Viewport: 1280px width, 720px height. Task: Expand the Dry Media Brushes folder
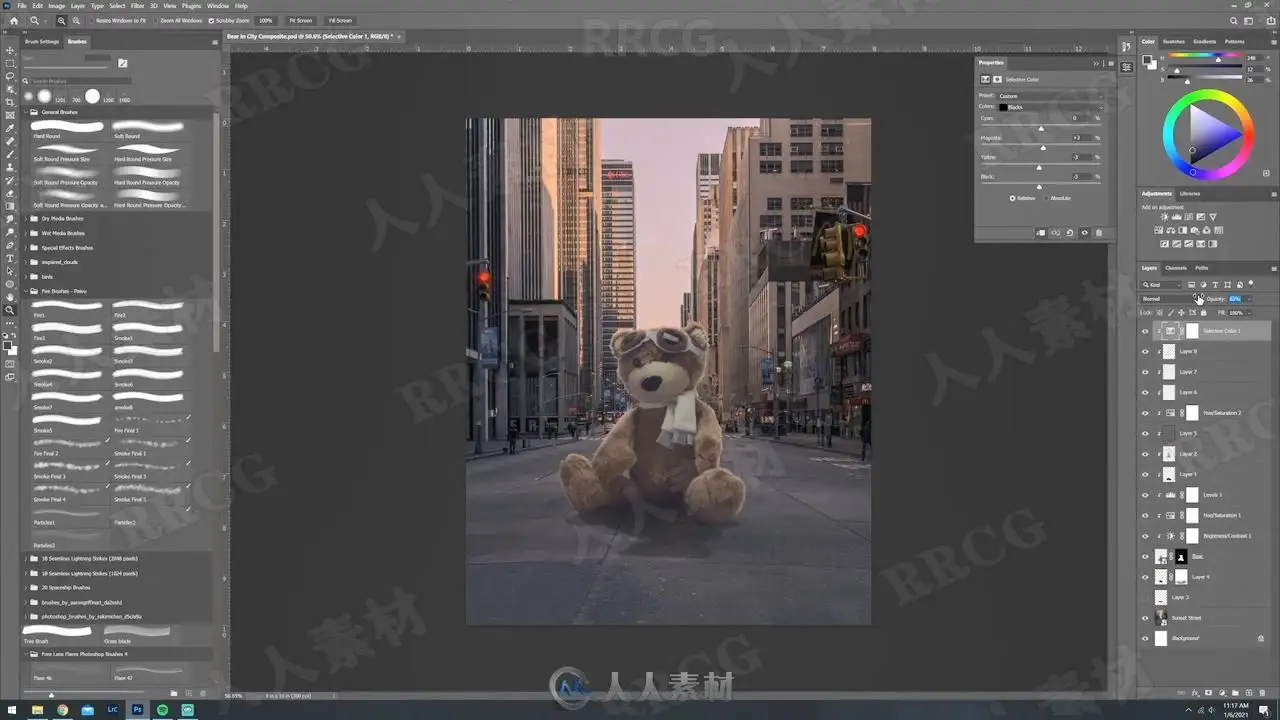(26, 218)
